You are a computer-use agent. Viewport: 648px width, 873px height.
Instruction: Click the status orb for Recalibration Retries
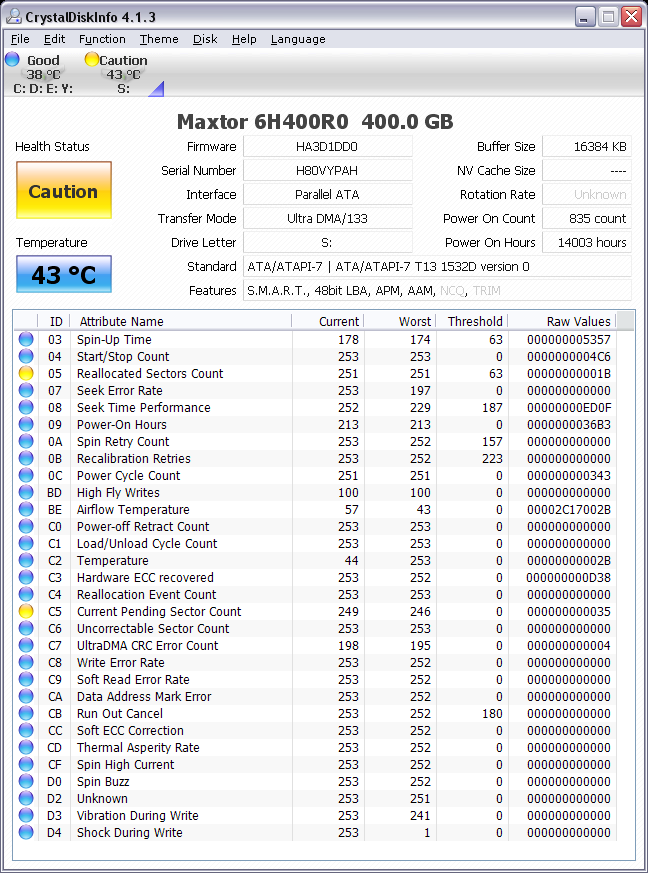(26, 458)
